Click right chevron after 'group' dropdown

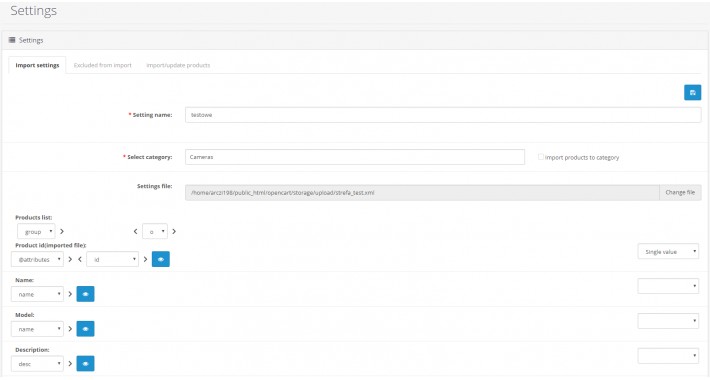pos(62,231)
